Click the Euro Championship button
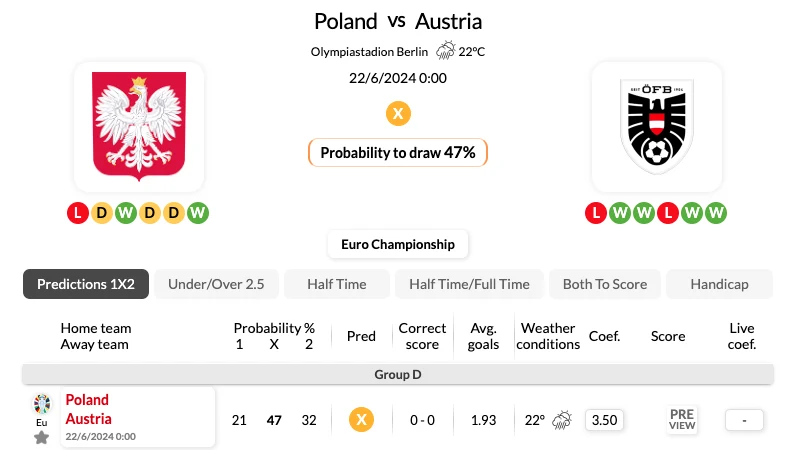 point(398,244)
